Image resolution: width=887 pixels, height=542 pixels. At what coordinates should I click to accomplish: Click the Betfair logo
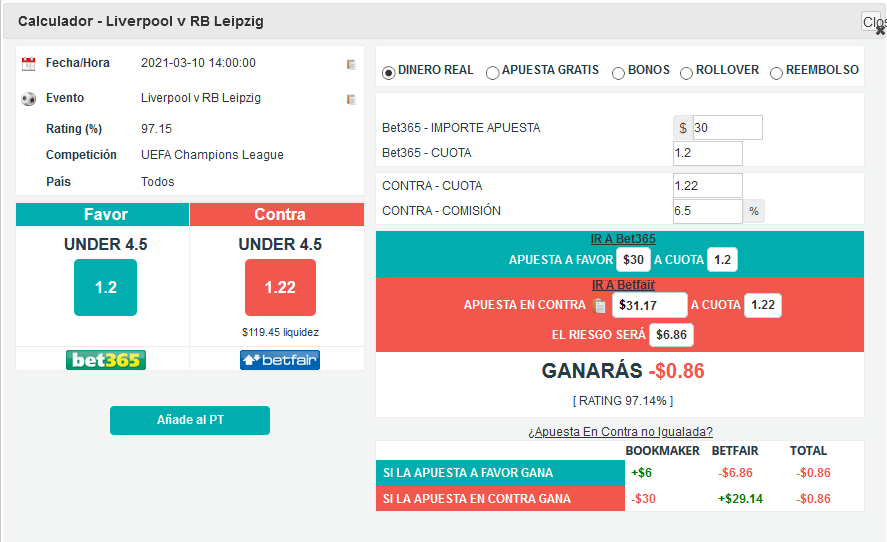tap(280, 360)
